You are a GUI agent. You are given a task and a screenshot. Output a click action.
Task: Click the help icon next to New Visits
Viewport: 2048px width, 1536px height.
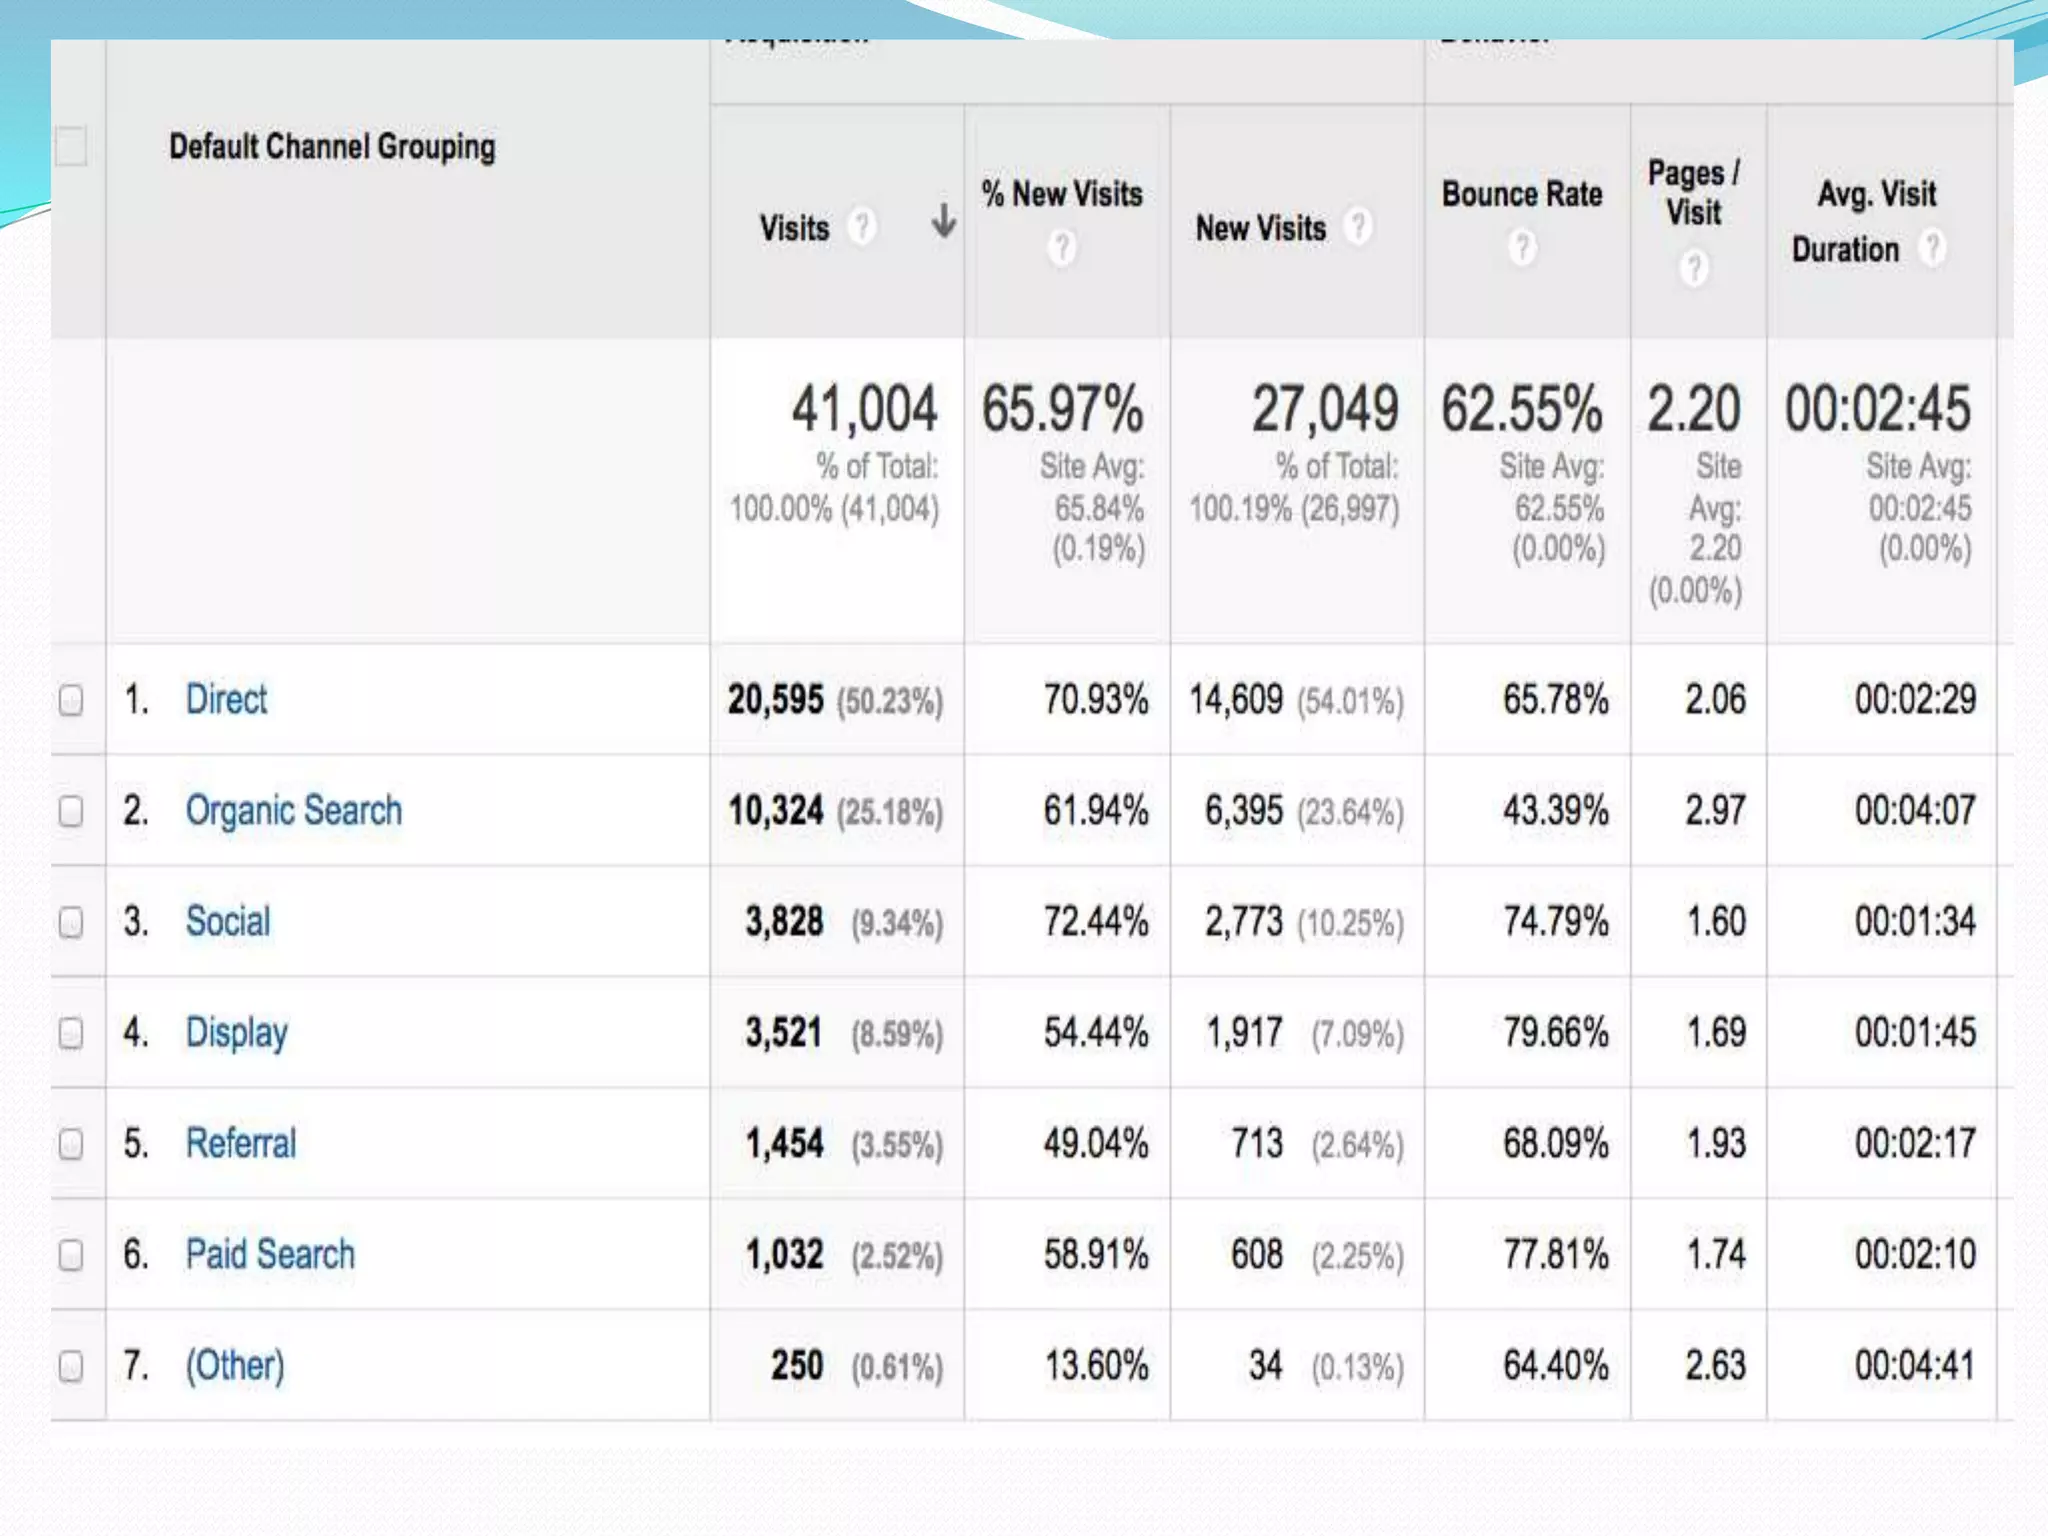pyautogui.click(x=1357, y=226)
